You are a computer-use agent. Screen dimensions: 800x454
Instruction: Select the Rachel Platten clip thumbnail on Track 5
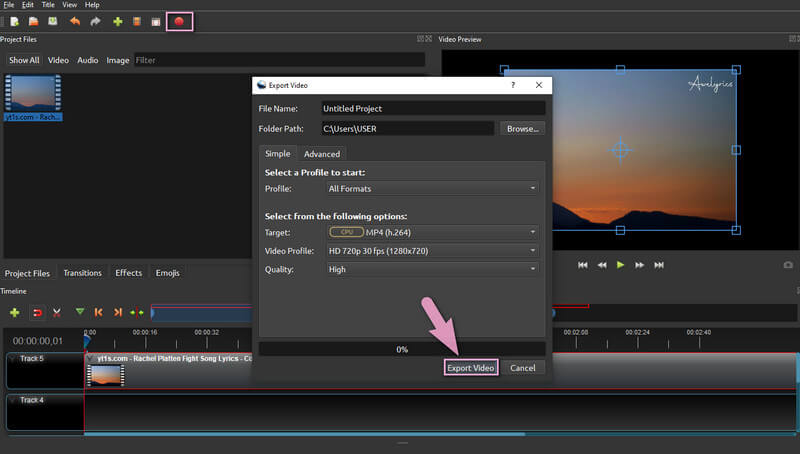pos(105,376)
